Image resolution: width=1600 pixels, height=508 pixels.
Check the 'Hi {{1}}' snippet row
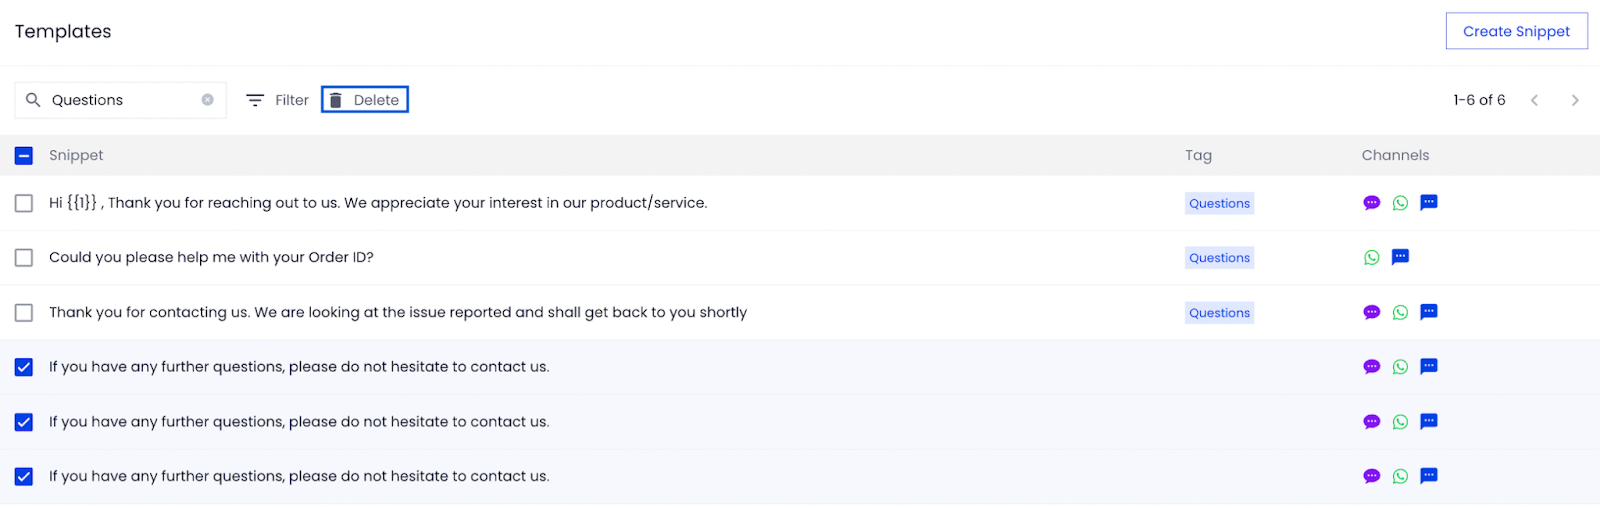pos(24,203)
